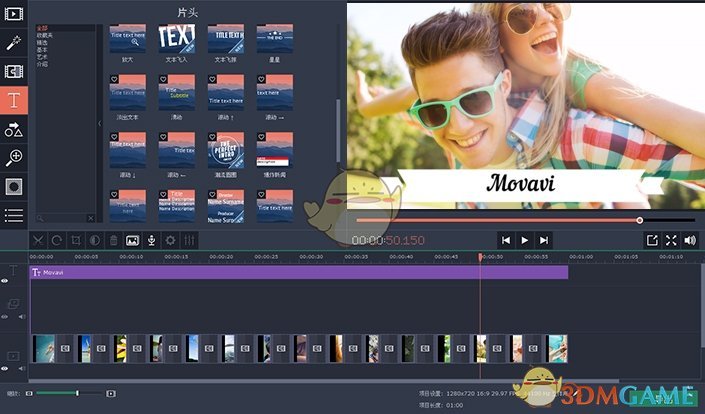Open the shapes and callouts tab
Image resolution: width=705 pixels, height=414 pixels.
[13, 129]
